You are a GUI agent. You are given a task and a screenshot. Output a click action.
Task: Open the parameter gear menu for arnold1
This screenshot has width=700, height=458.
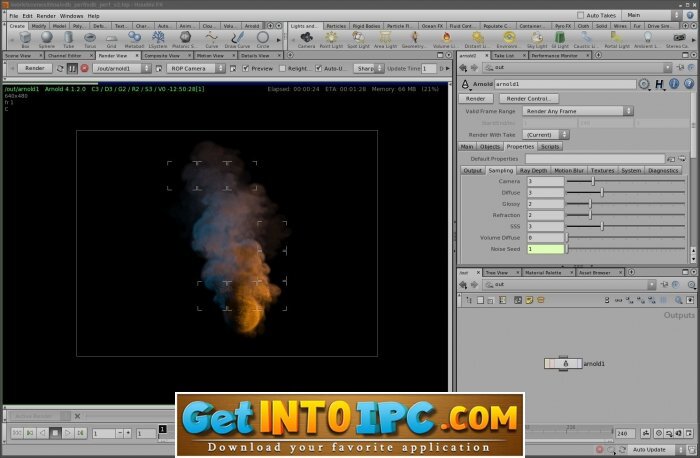click(x=643, y=83)
